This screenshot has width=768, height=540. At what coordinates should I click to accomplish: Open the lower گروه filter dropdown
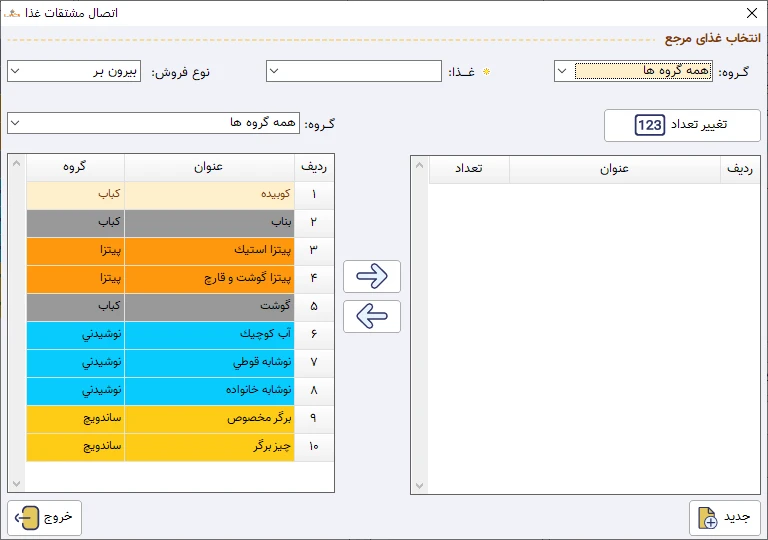[x=15, y=123]
